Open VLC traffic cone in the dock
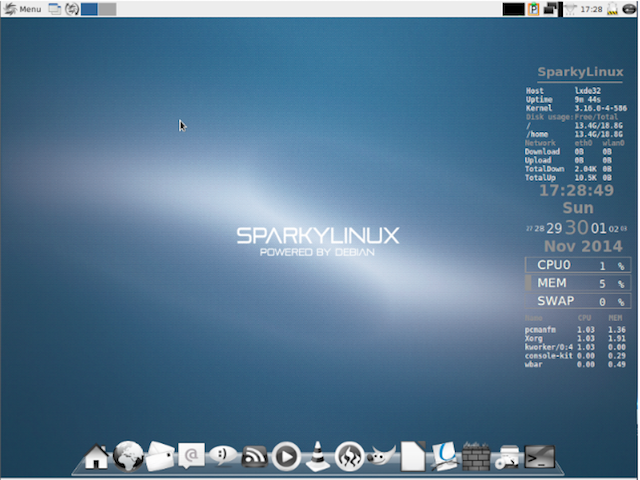The width and height of the screenshot is (640, 480). pos(318,456)
